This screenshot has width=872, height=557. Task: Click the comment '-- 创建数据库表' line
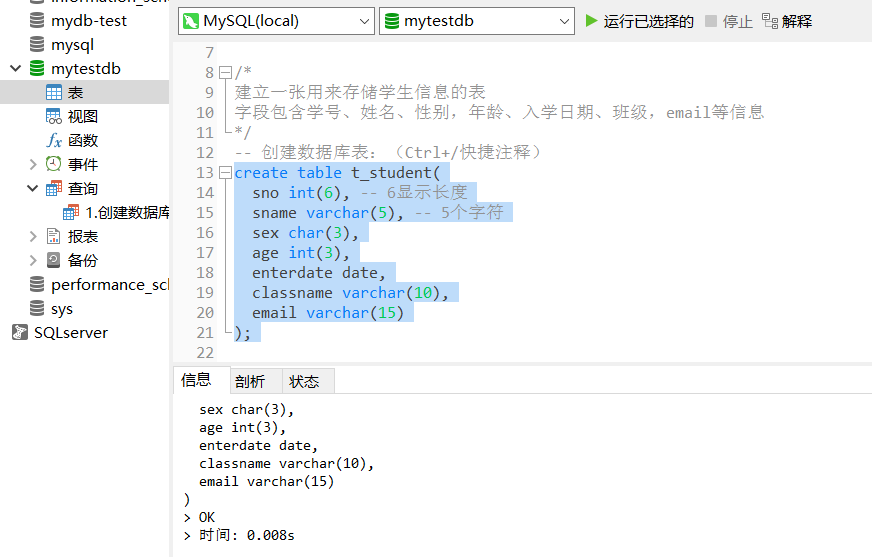pos(387,152)
